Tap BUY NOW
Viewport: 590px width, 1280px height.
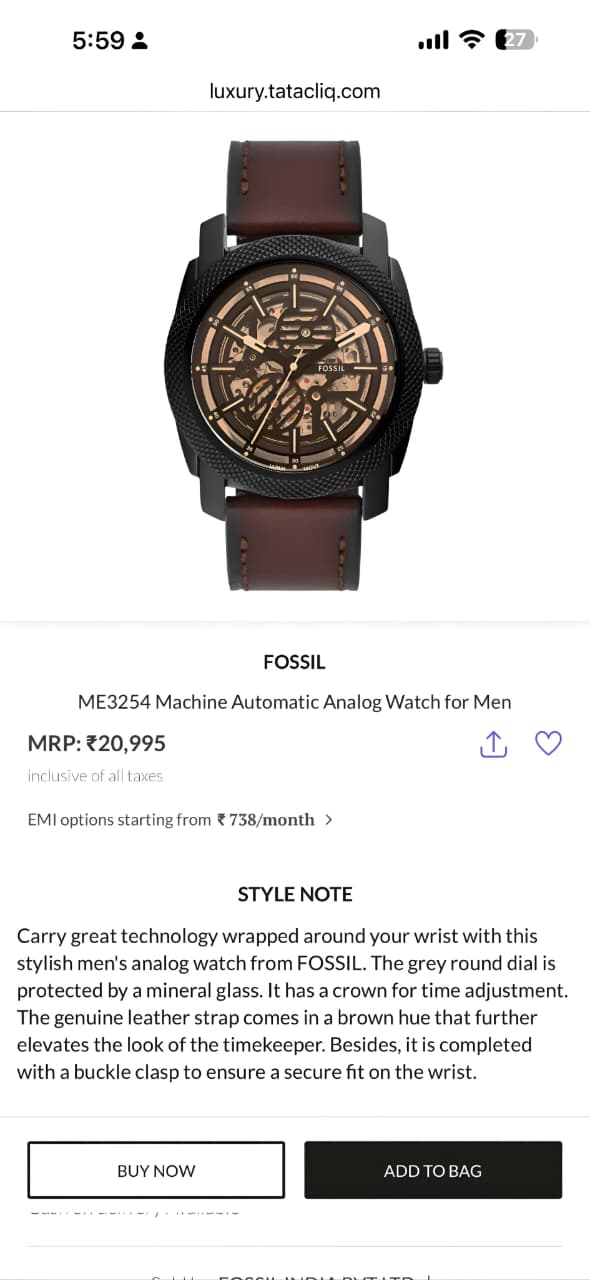click(x=156, y=1170)
